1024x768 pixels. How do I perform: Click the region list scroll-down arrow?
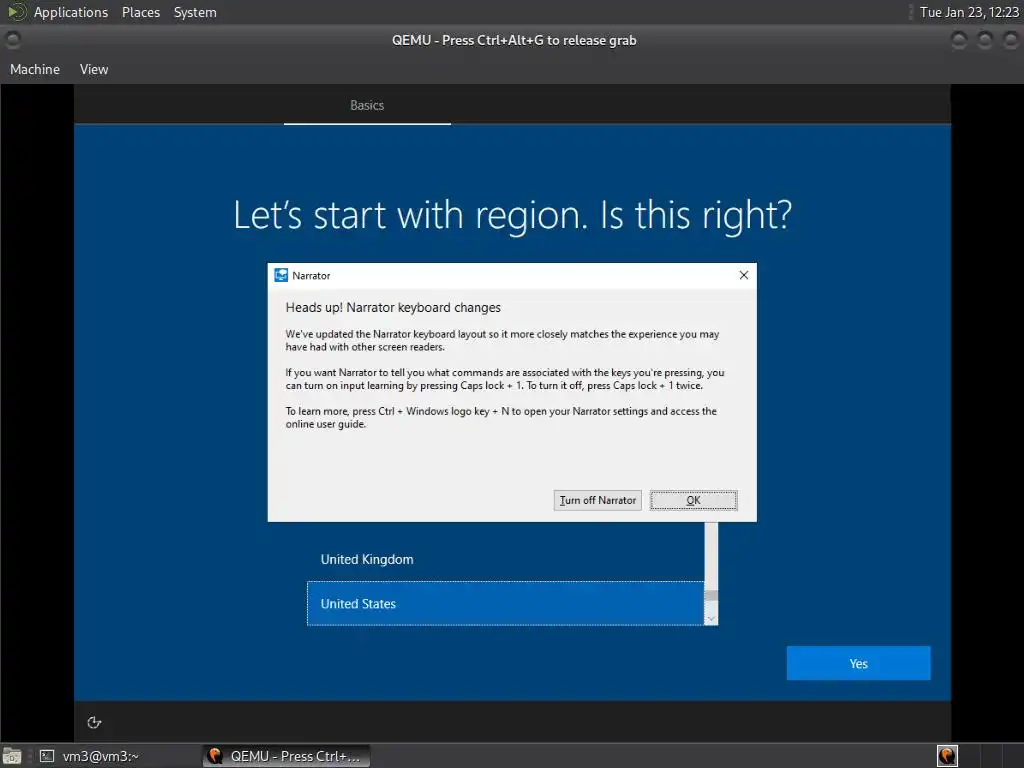pos(711,618)
